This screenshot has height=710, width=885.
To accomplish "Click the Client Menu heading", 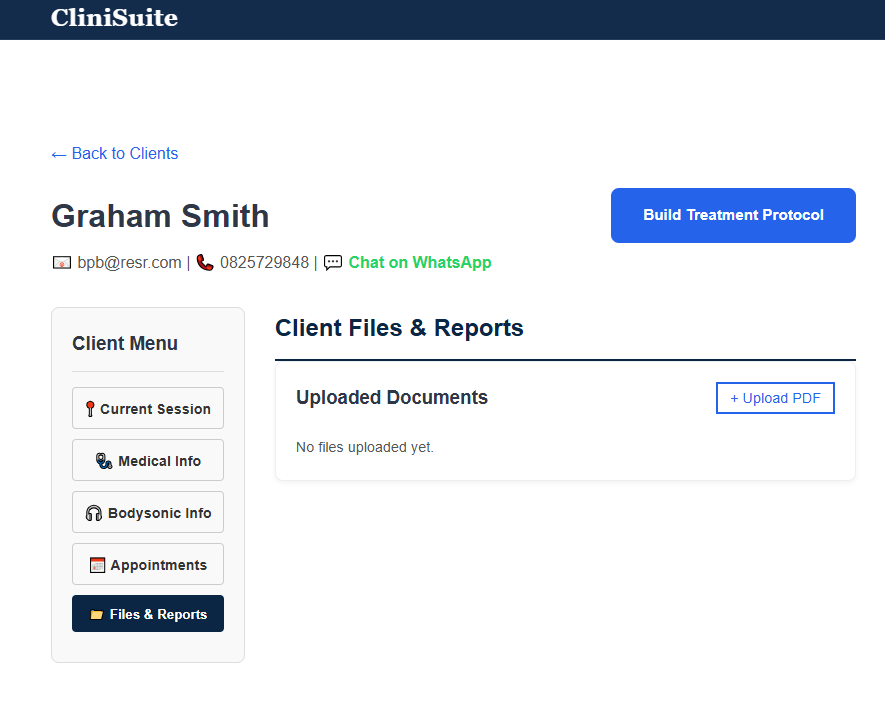I will [125, 343].
